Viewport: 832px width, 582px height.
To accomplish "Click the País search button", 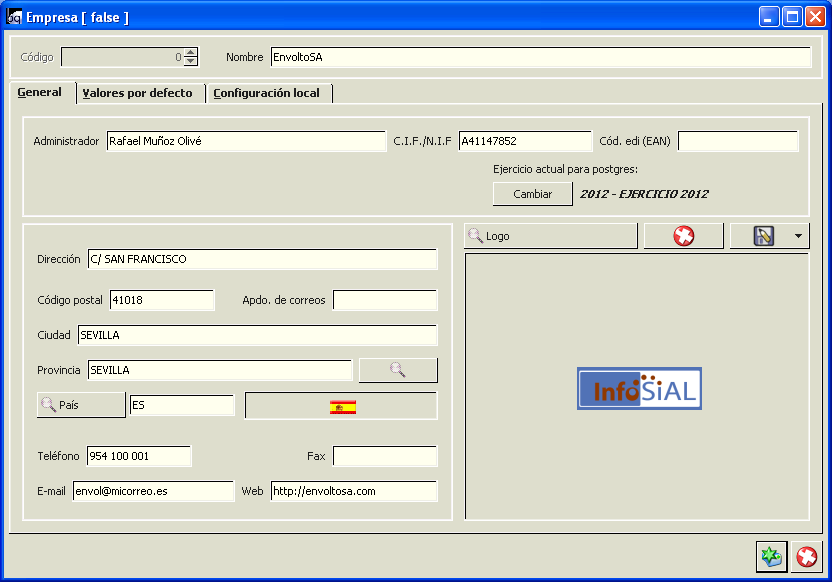I will [81, 405].
